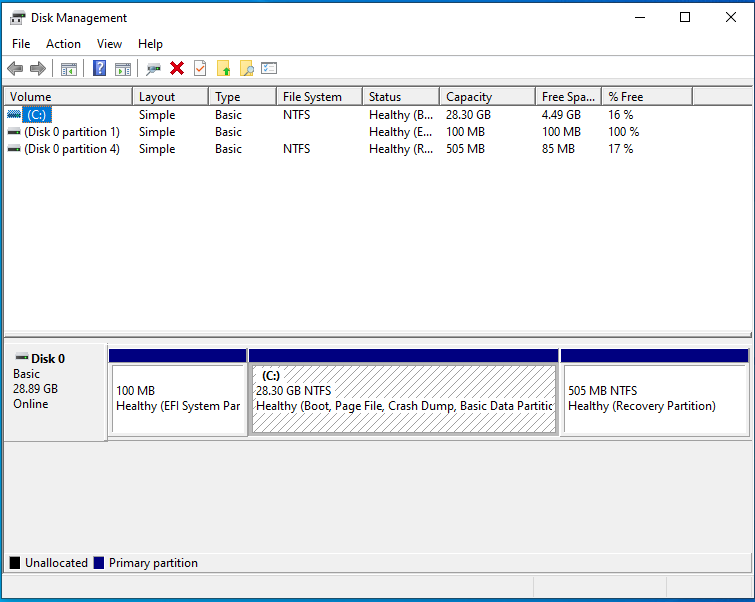Click the (C:) volume drive icon in list
755x602 pixels.
click(x=14, y=115)
